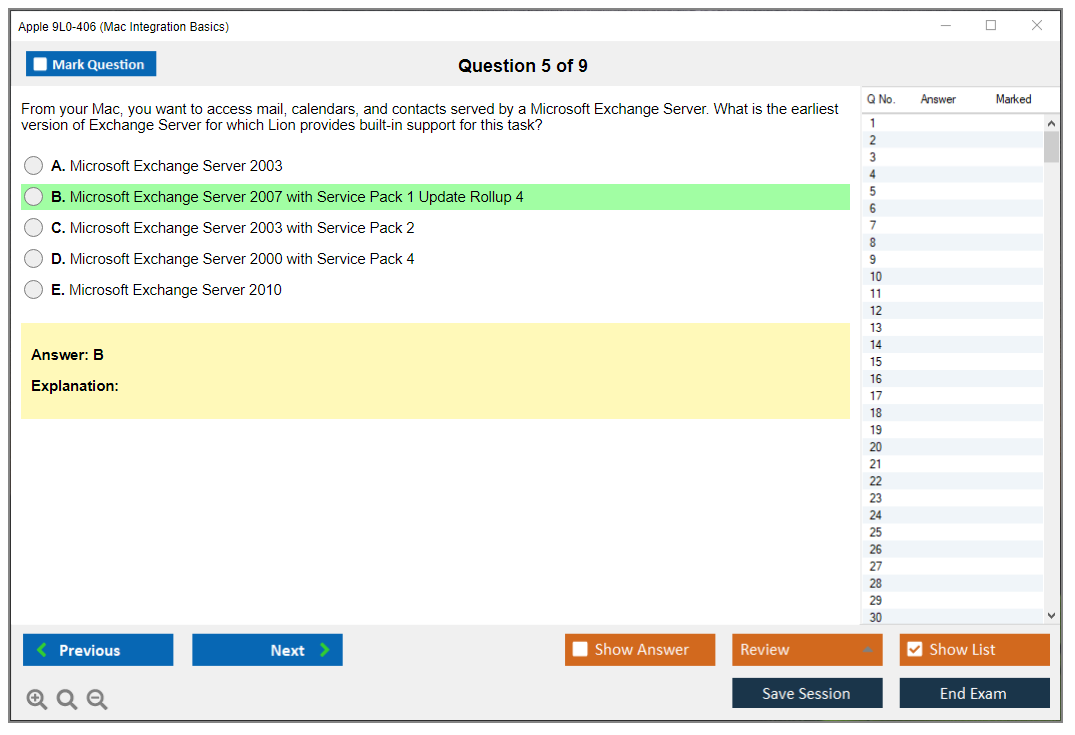Screen dimensions: 1075x735
Task: Click the zoom out magnifier icon
Action: (x=97, y=700)
